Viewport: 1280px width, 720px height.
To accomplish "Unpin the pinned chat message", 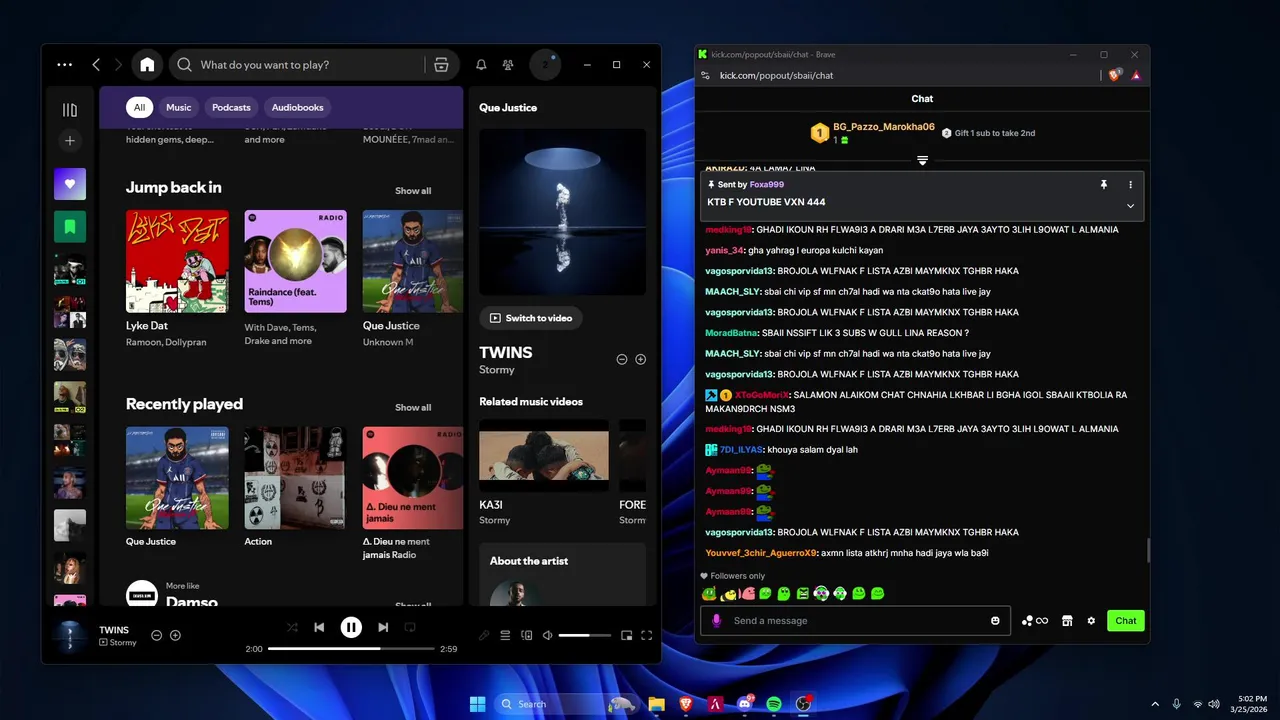I will point(1104,185).
